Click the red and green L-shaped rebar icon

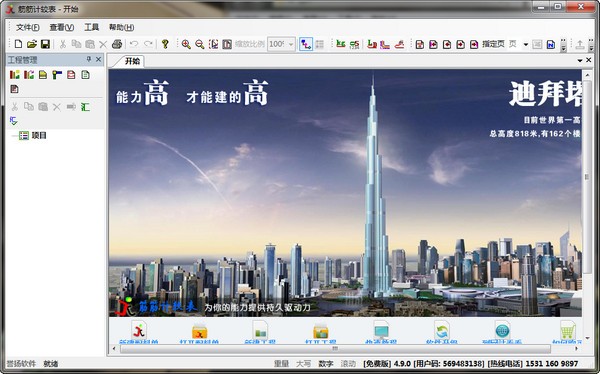(x=371, y=44)
